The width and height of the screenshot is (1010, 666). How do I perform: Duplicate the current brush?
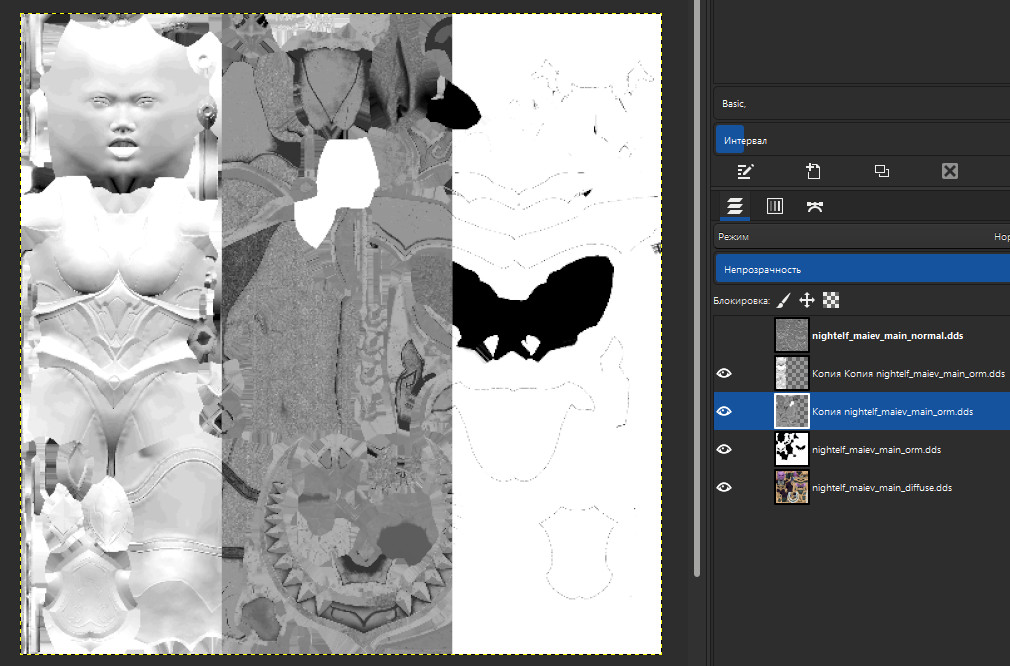pyautogui.click(x=882, y=171)
